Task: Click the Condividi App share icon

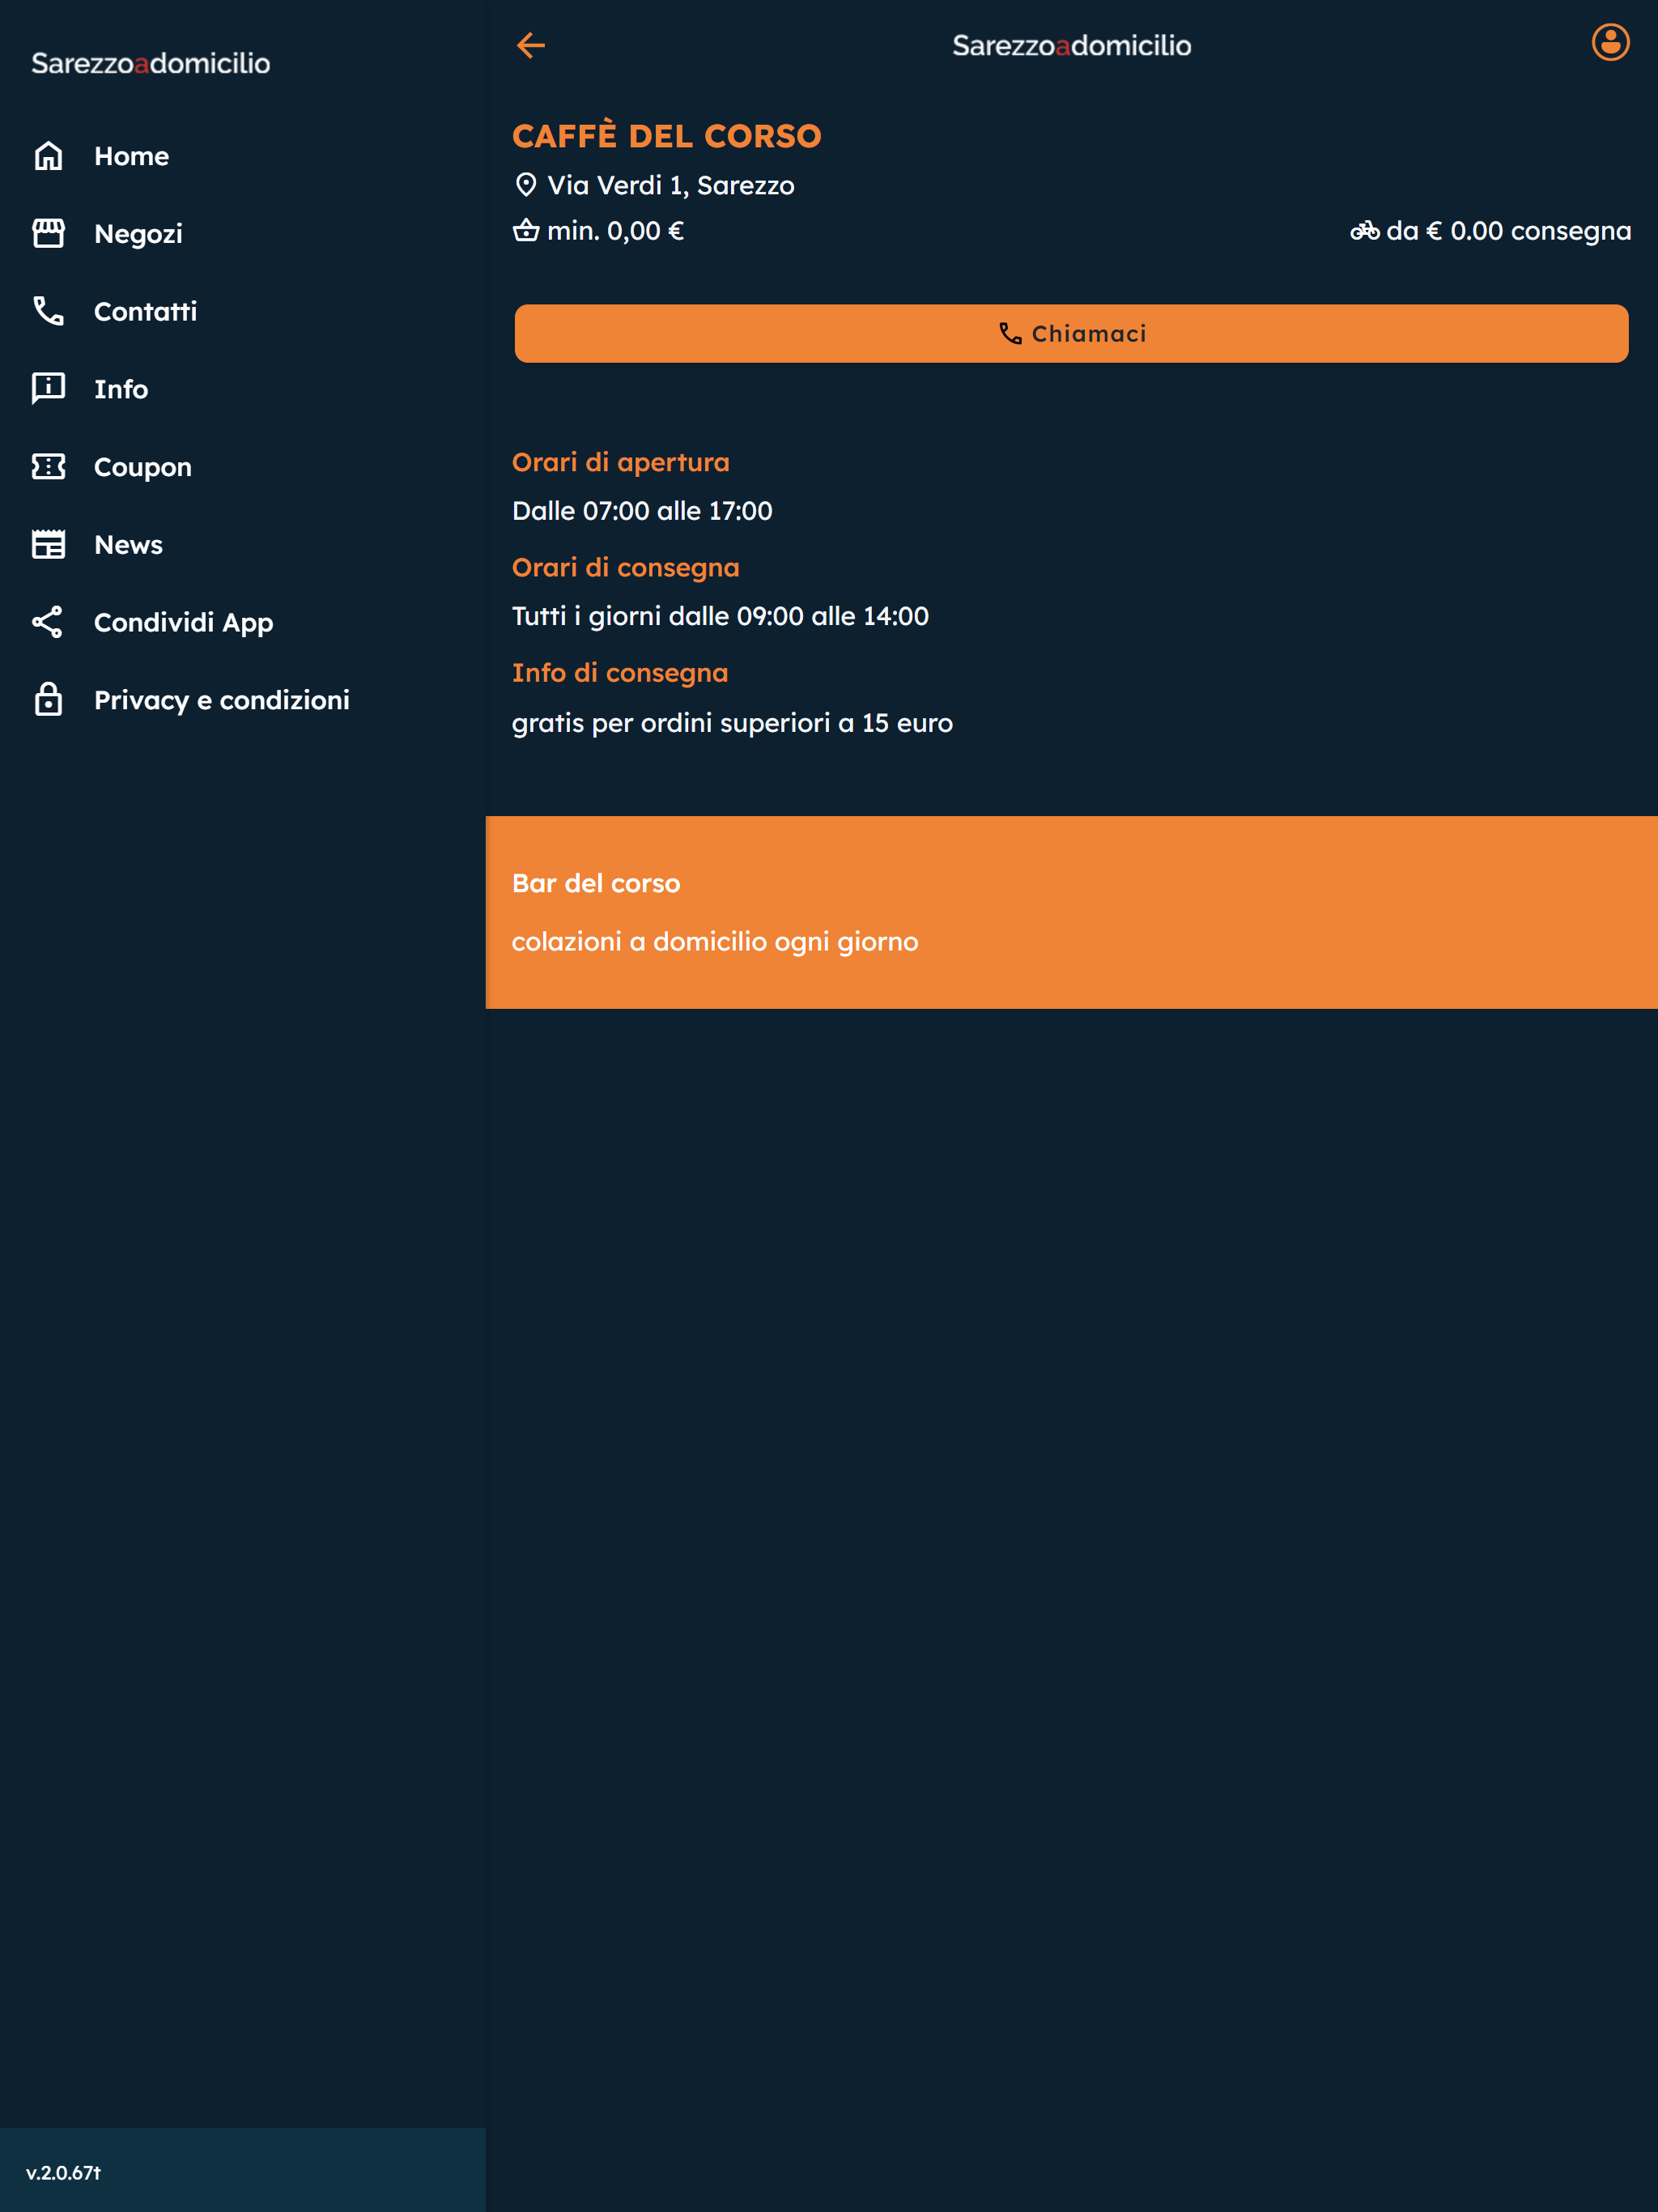Action: click(48, 622)
